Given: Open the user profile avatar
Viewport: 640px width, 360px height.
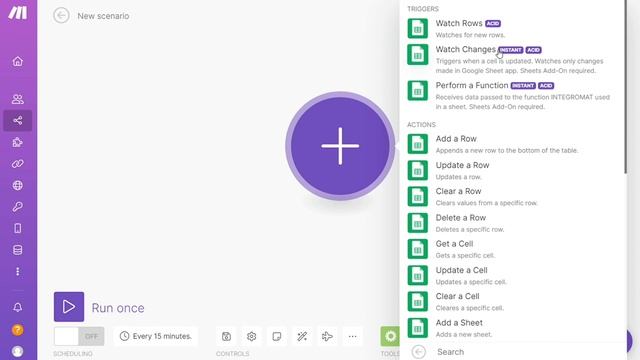Looking at the screenshot, I should coord(18,351).
